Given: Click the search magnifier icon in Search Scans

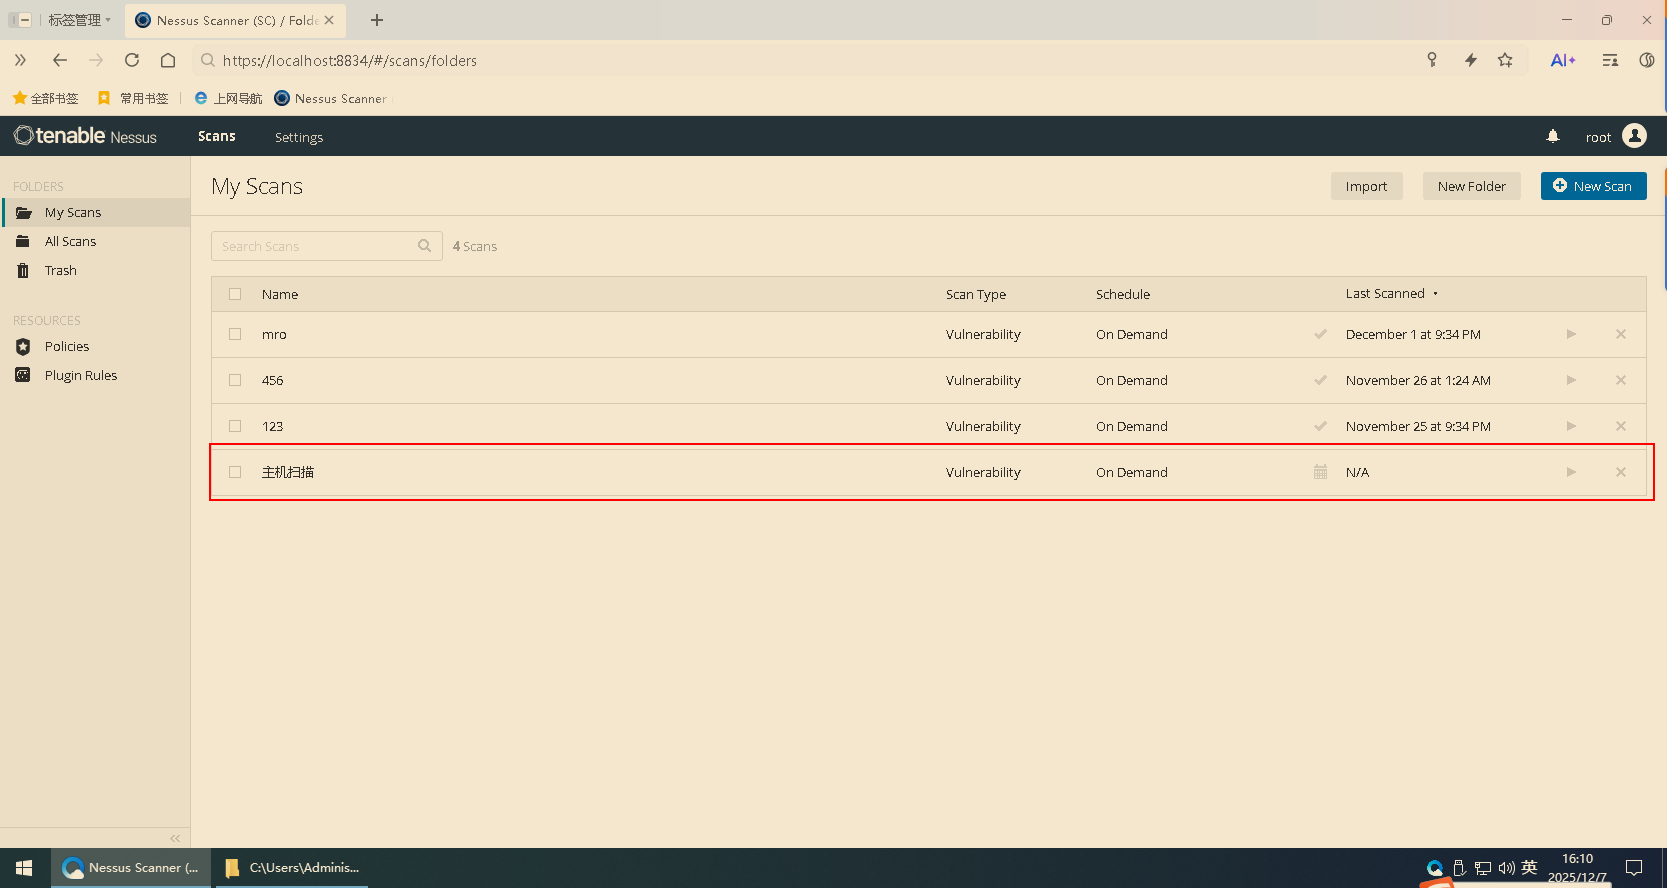Looking at the screenshot, I should 424,246.
